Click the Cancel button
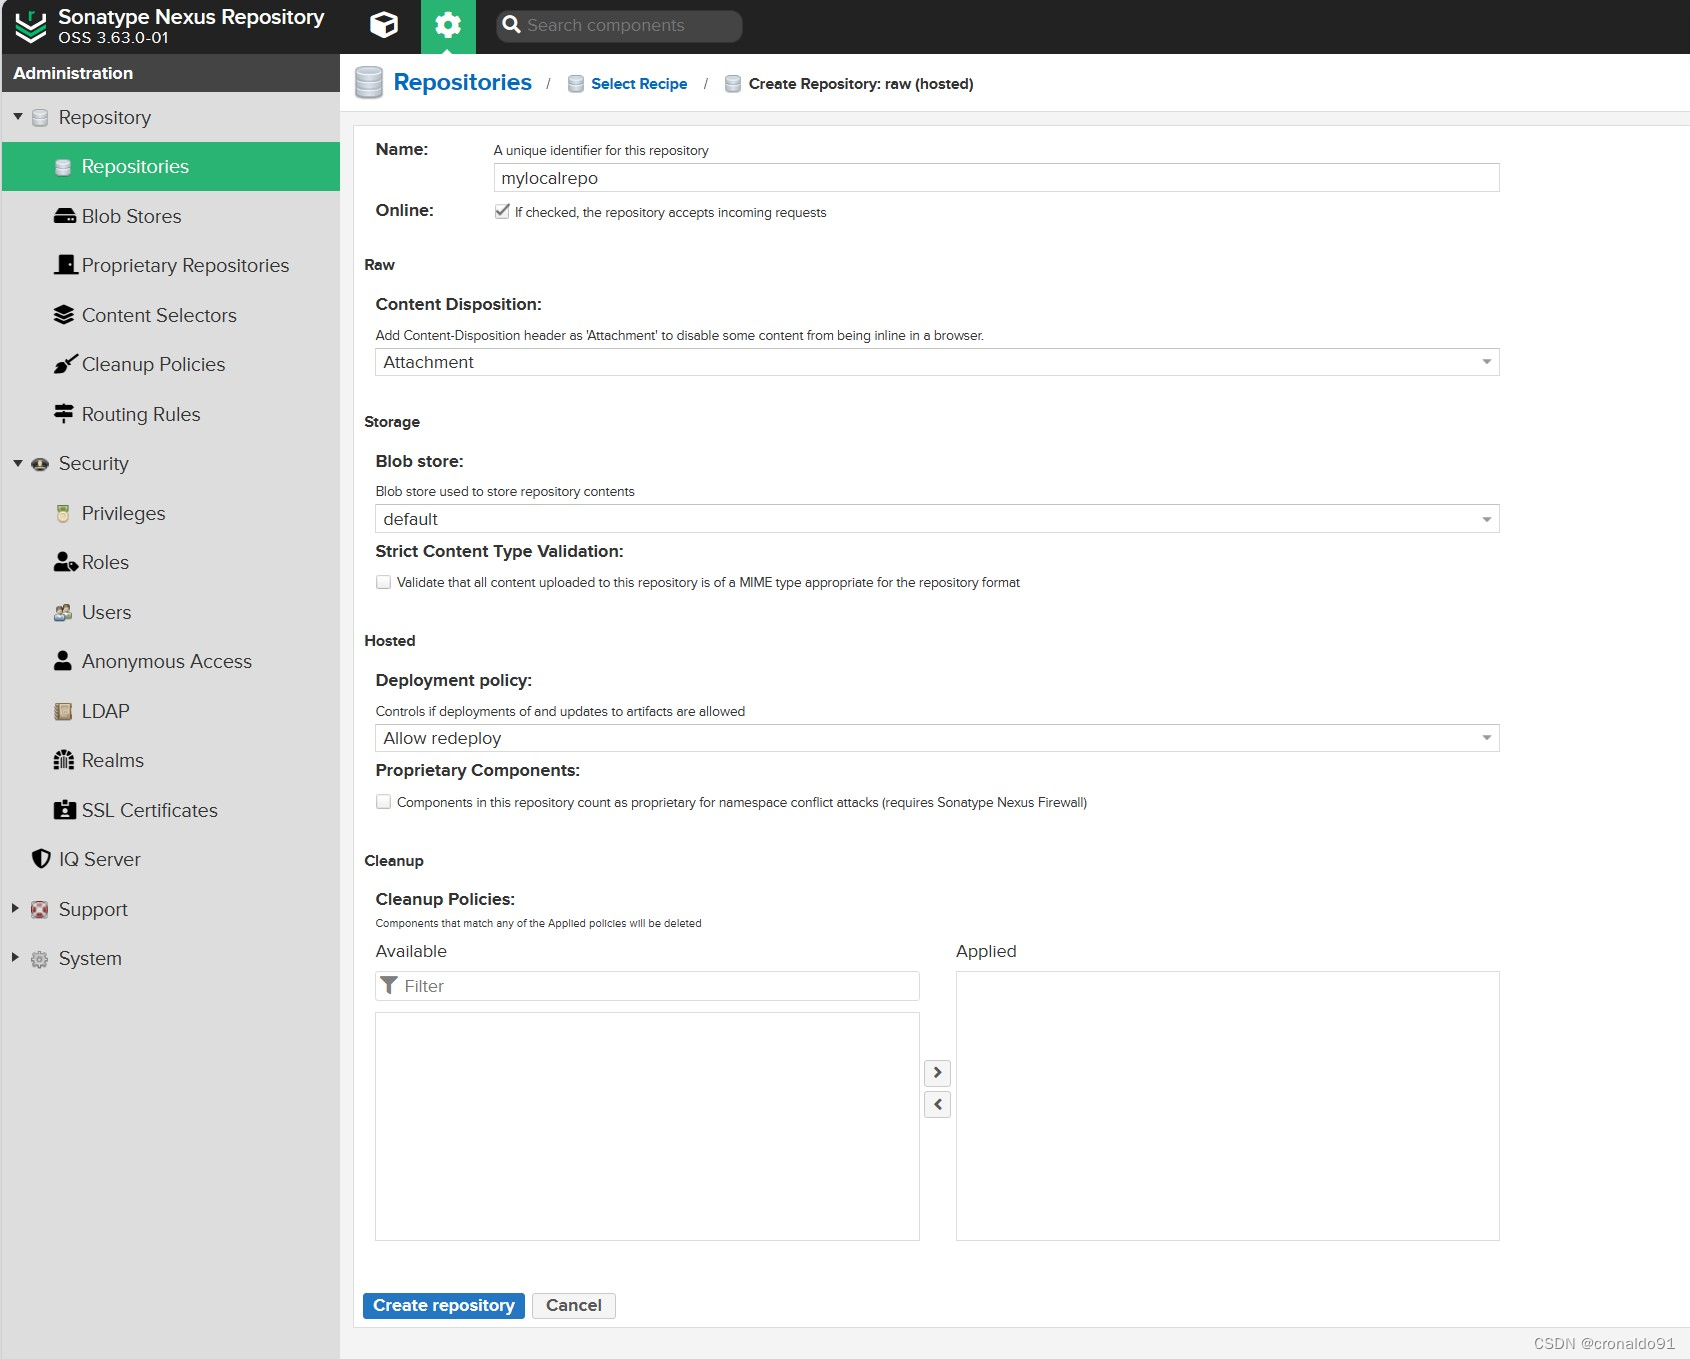Screen dimensions: 1690x1359 pyautogui.click(x=574, y=1305)
